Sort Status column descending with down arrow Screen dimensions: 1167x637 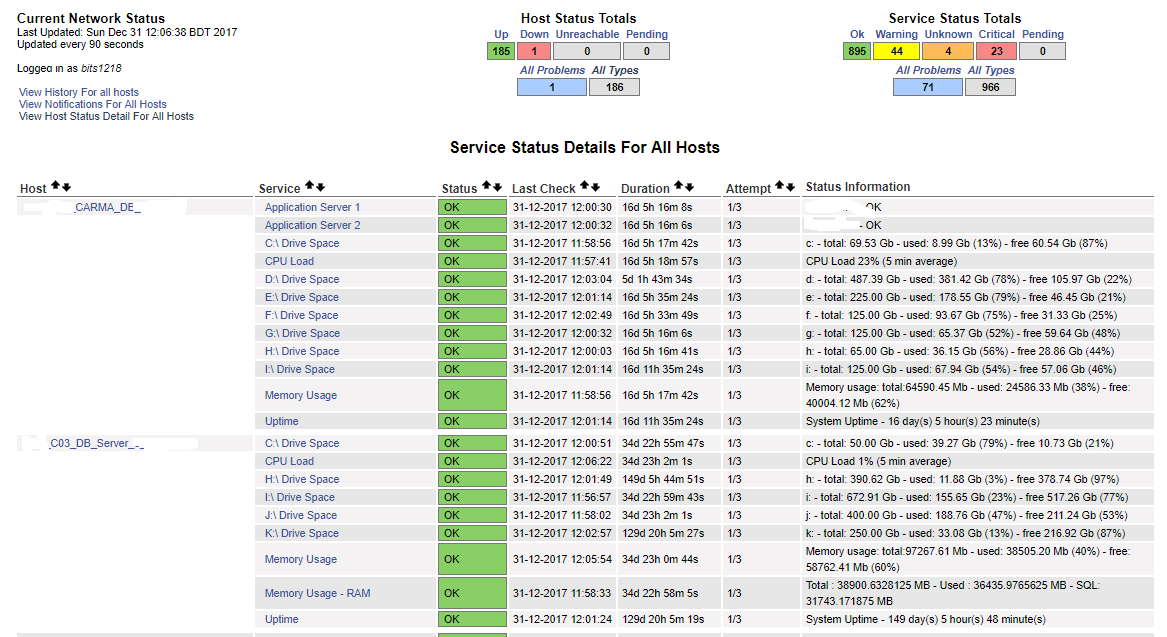click(x=497, y=186)
